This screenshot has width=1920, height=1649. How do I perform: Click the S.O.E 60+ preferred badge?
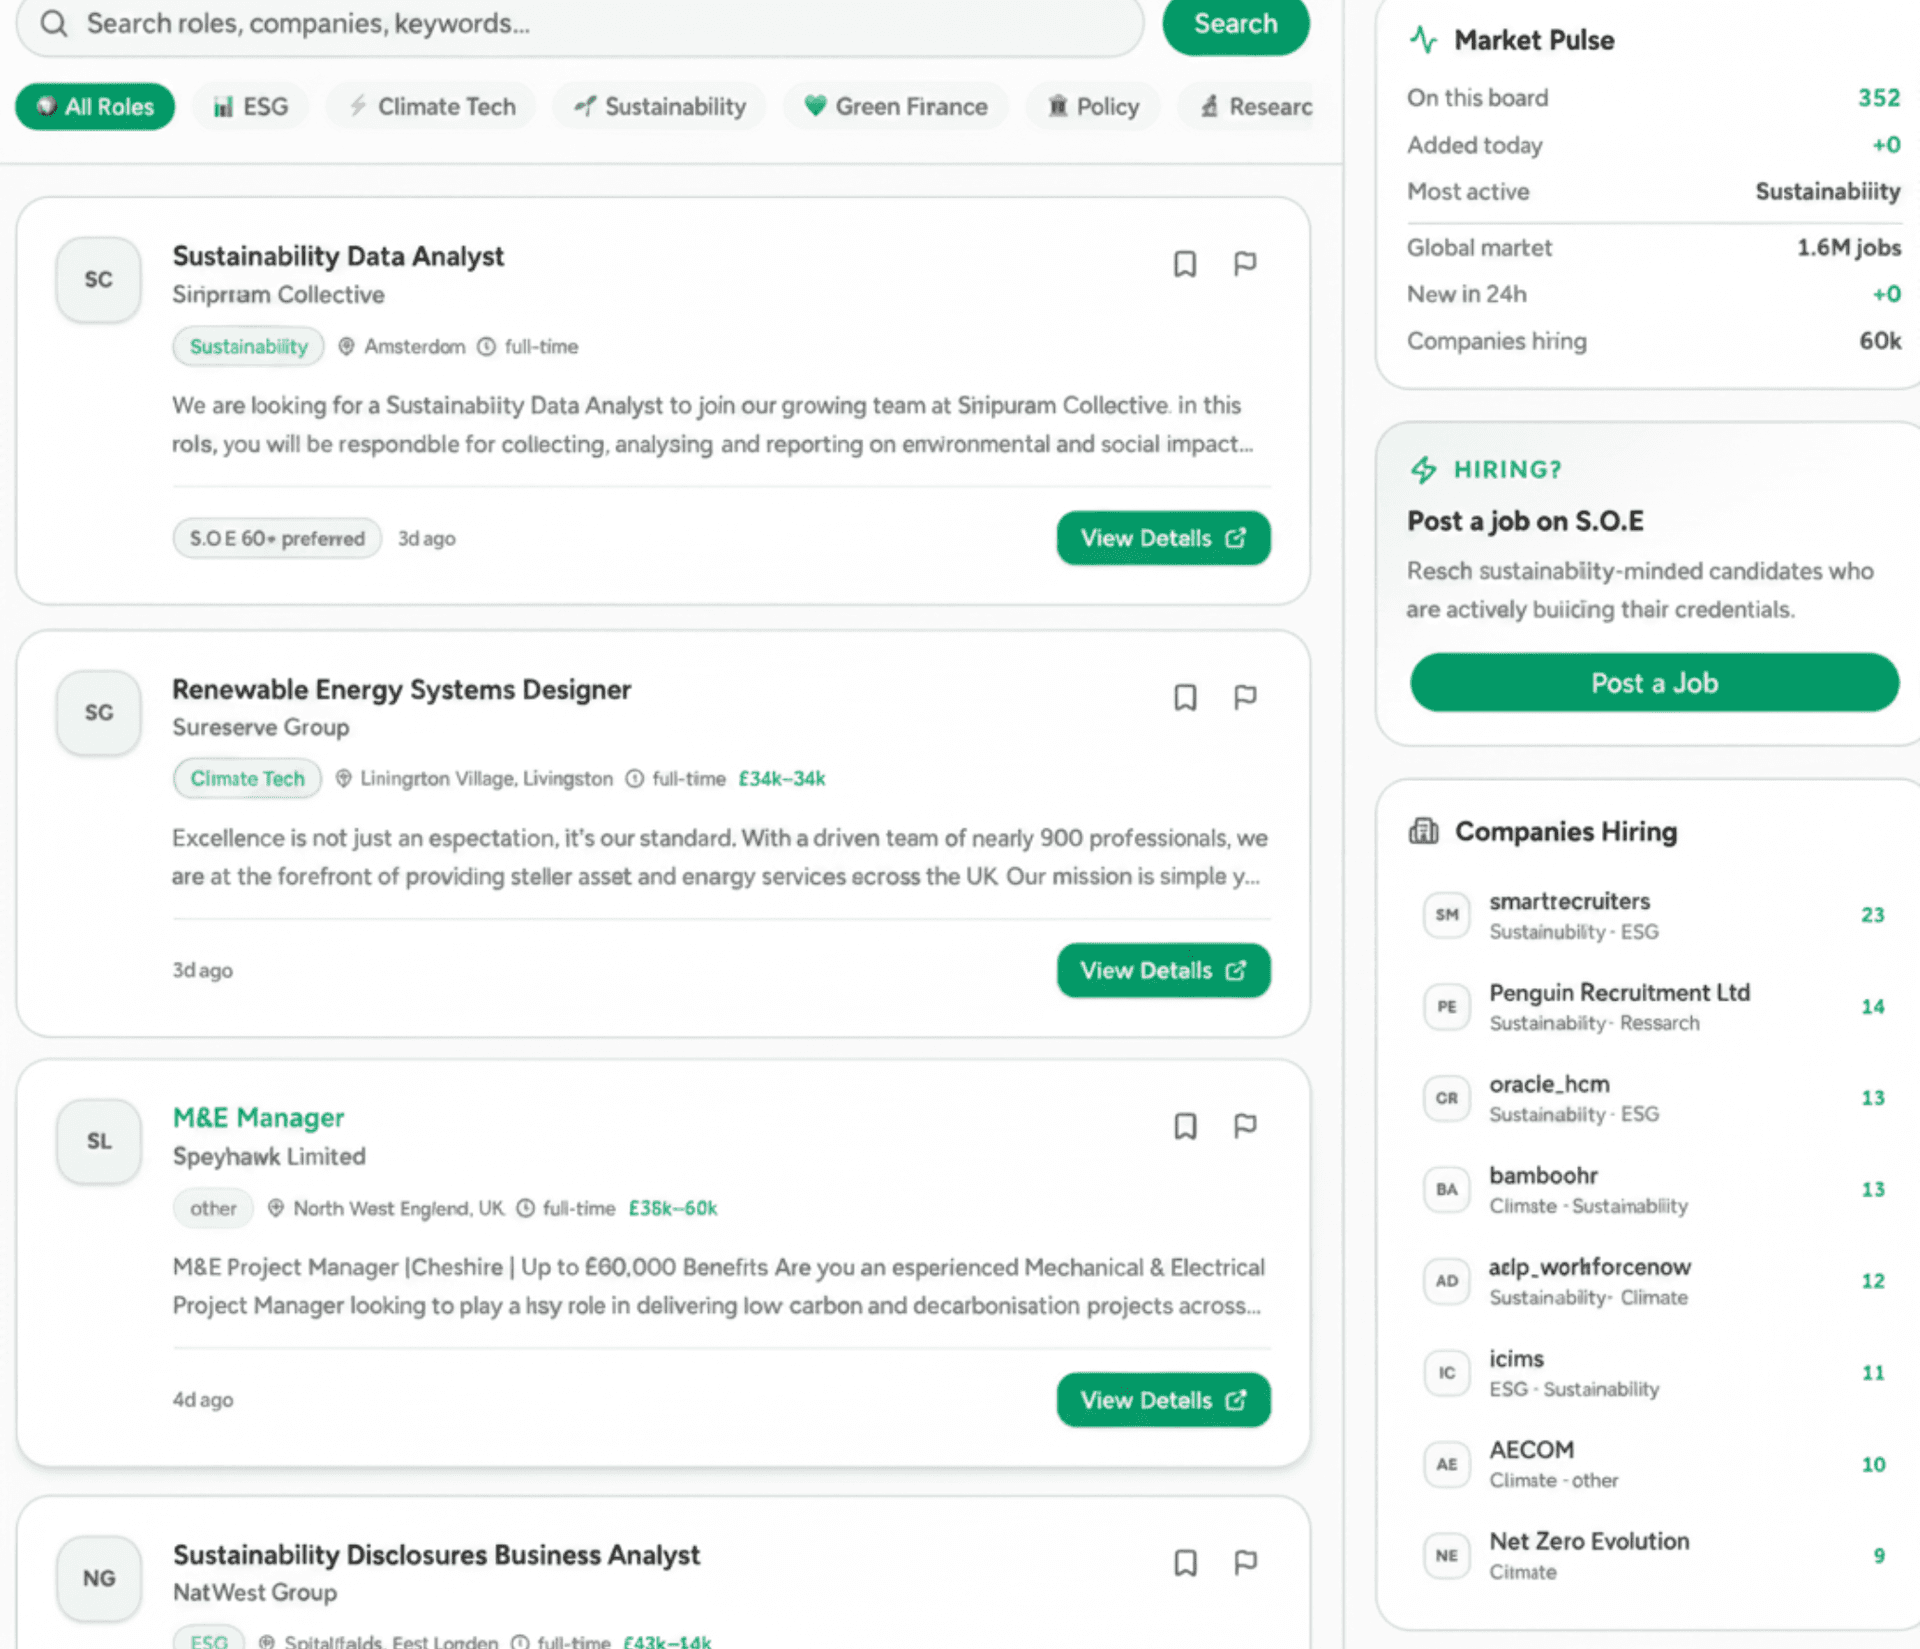(x=277, y=538)
